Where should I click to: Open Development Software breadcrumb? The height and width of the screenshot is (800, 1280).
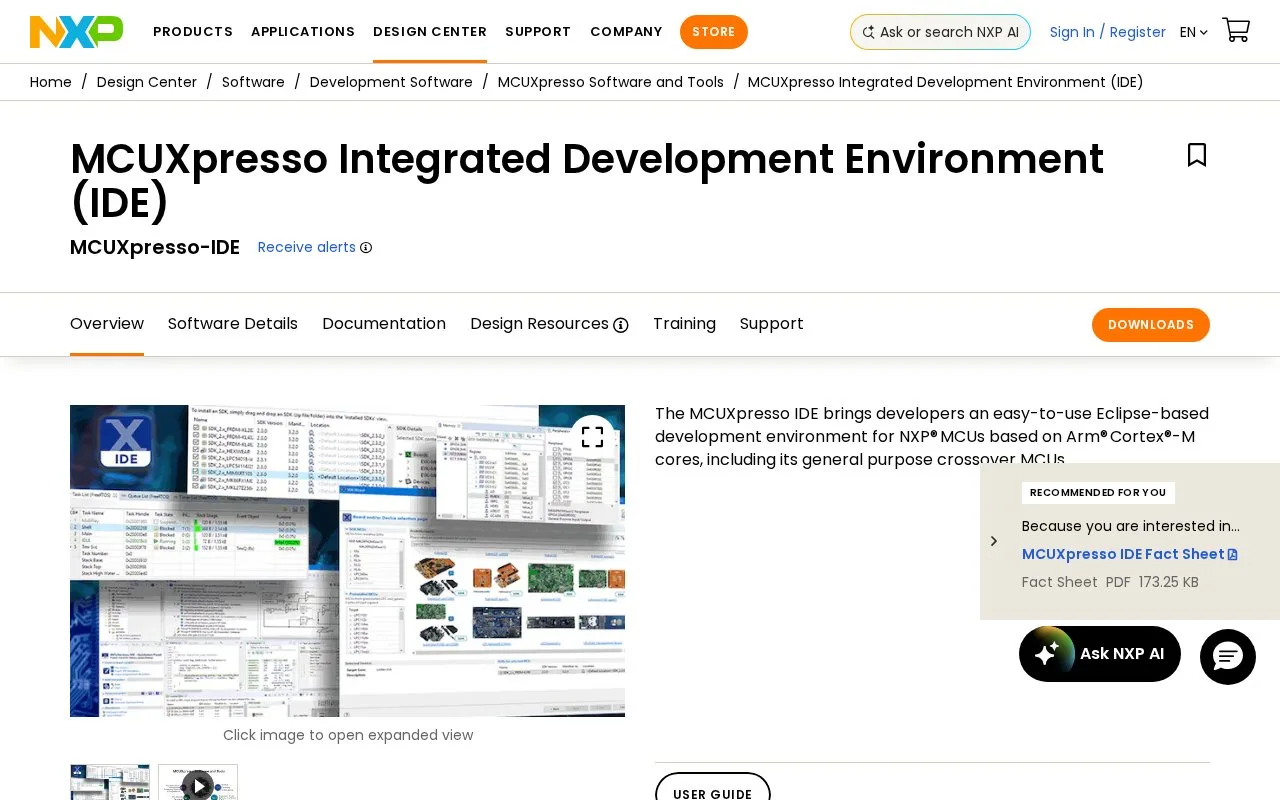point(391,82)
